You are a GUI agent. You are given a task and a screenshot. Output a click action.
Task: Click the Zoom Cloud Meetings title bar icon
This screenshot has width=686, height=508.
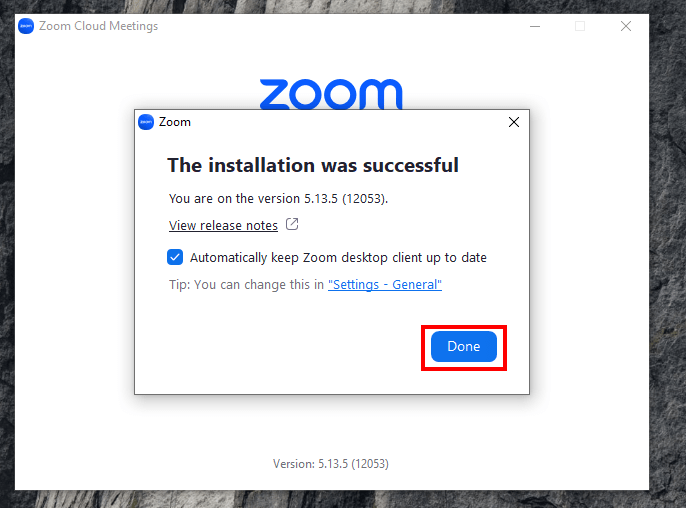pos(26,26)
